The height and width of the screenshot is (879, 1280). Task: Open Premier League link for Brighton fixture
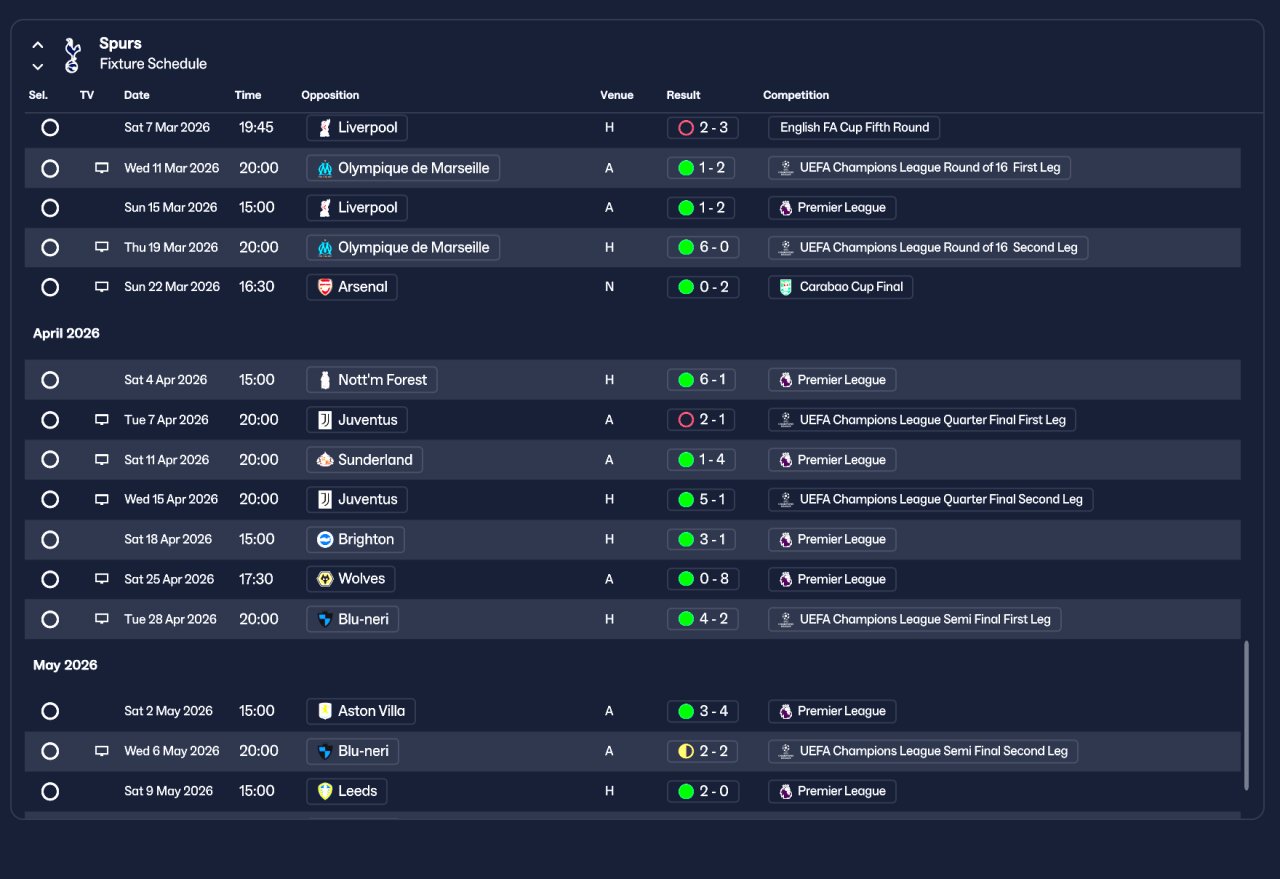point(832,539)
